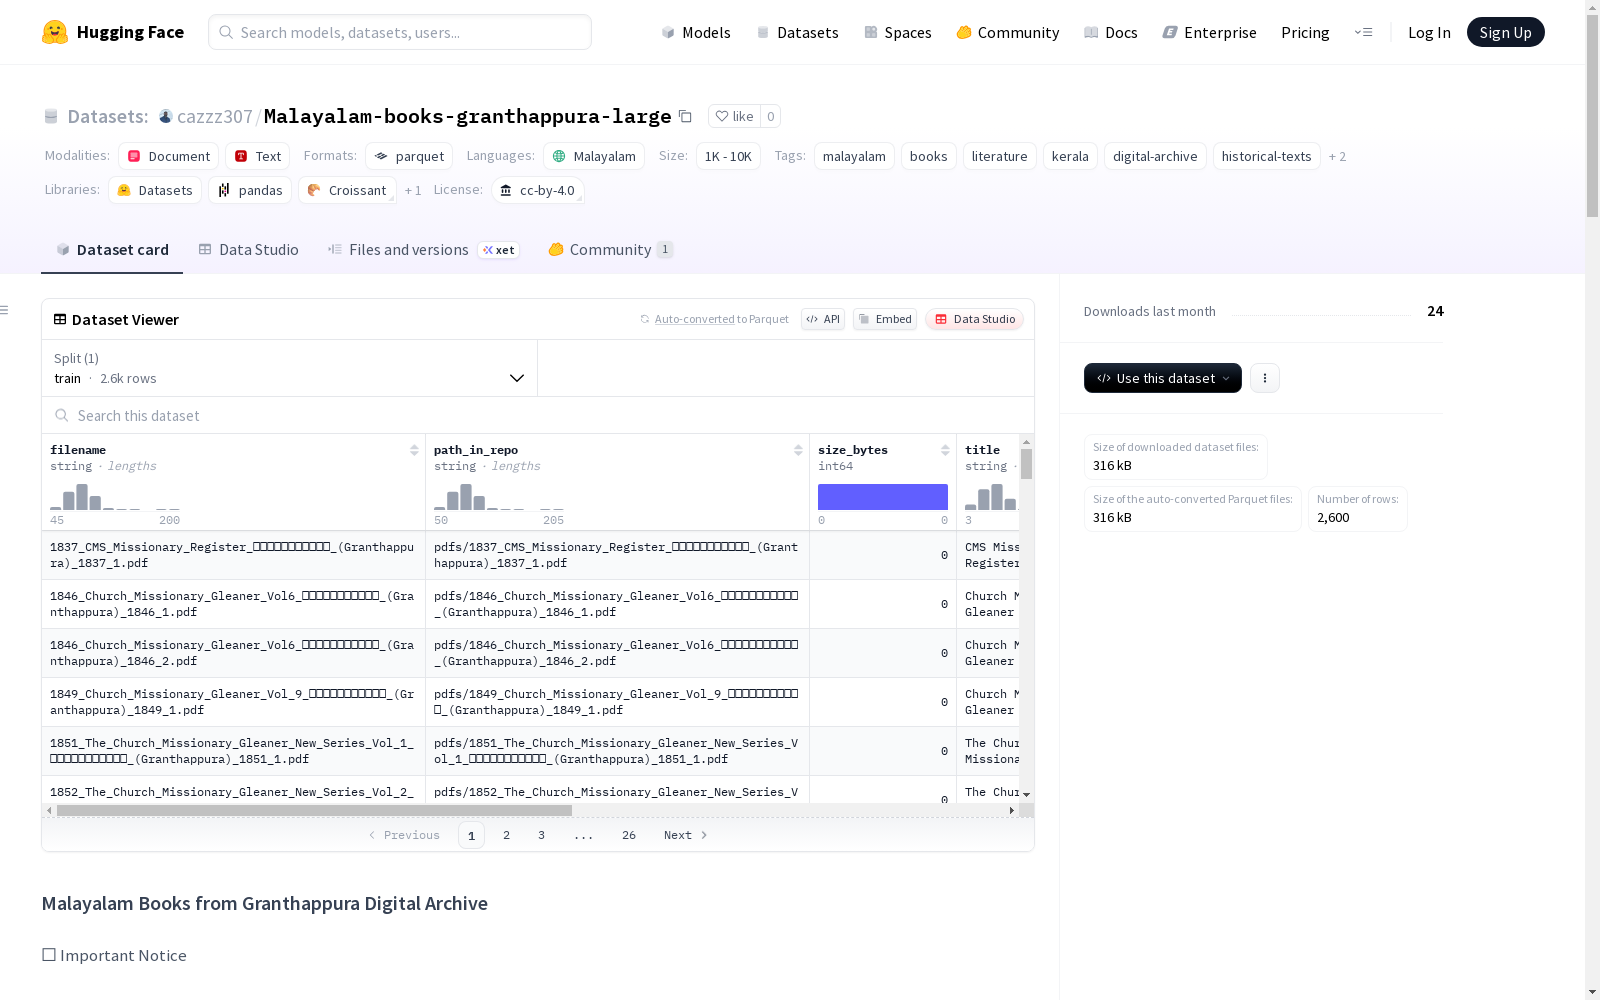This screenshot has width=1600, height=1000.
Task: Select the Malayalam language tag
Action: [x=594, y=156]
